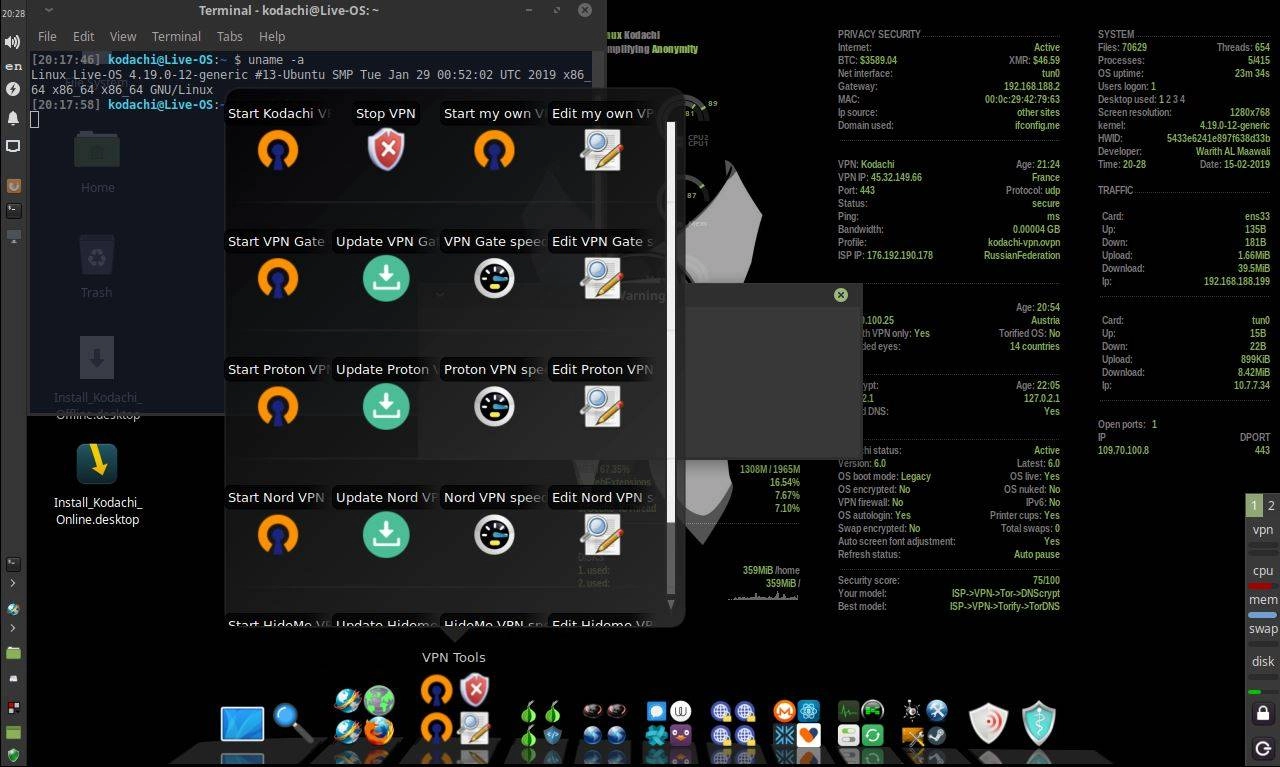1280x767 pixels.
Task: Open Edit VPN Gate settings
Action: (602, 279)
